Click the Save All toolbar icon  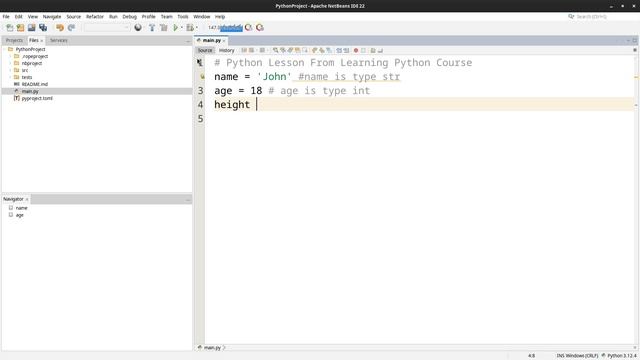(43, 28)
